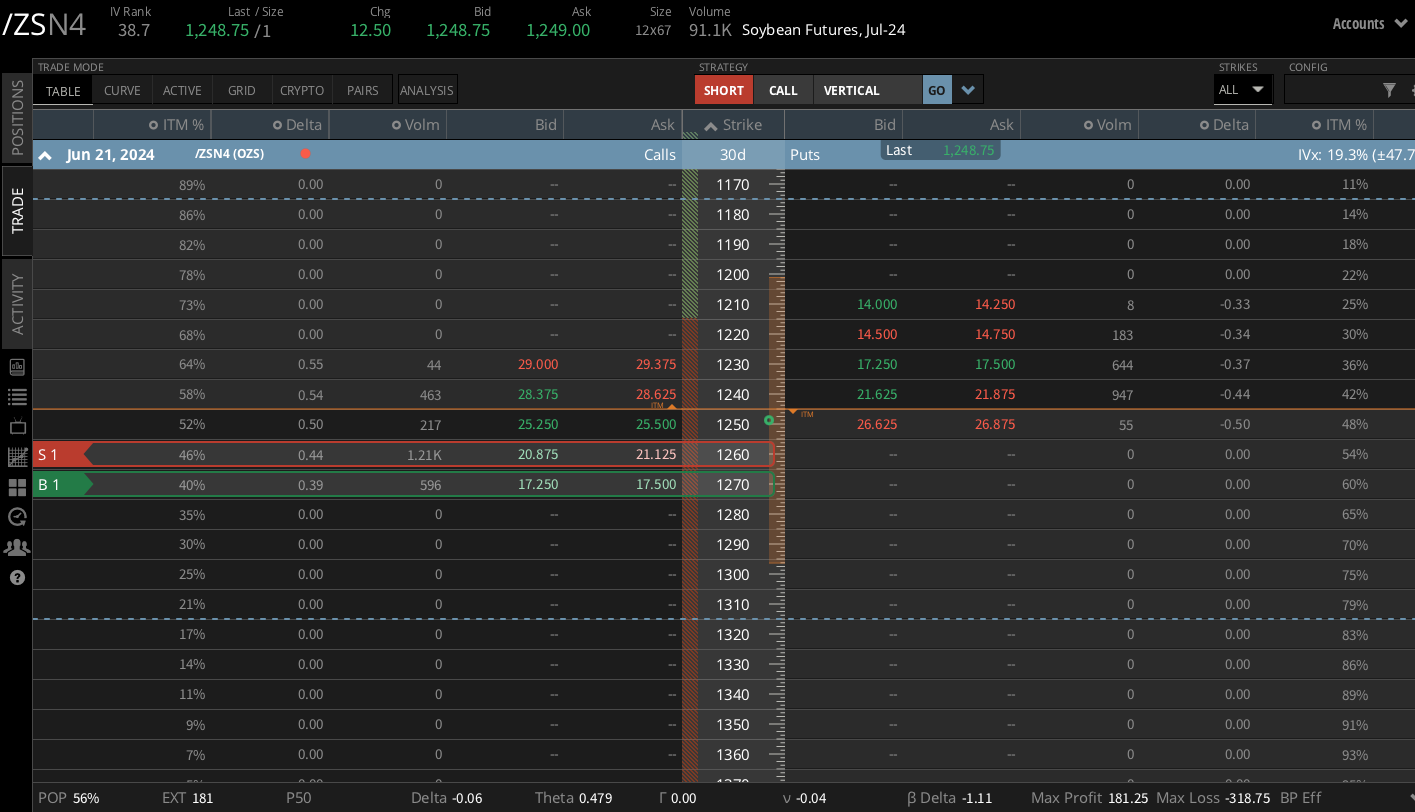Click call bid 25.250 at 1250 strike

538,425
